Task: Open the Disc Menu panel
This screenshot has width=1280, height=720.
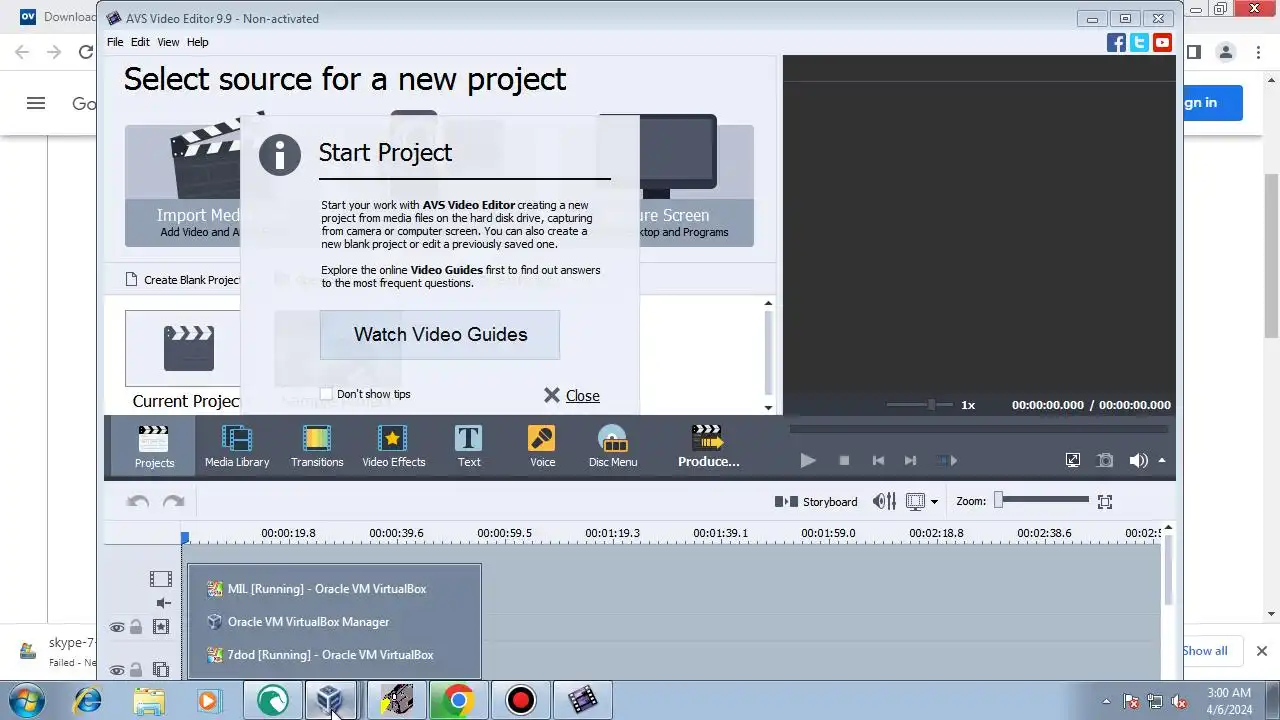Action: 613,446
